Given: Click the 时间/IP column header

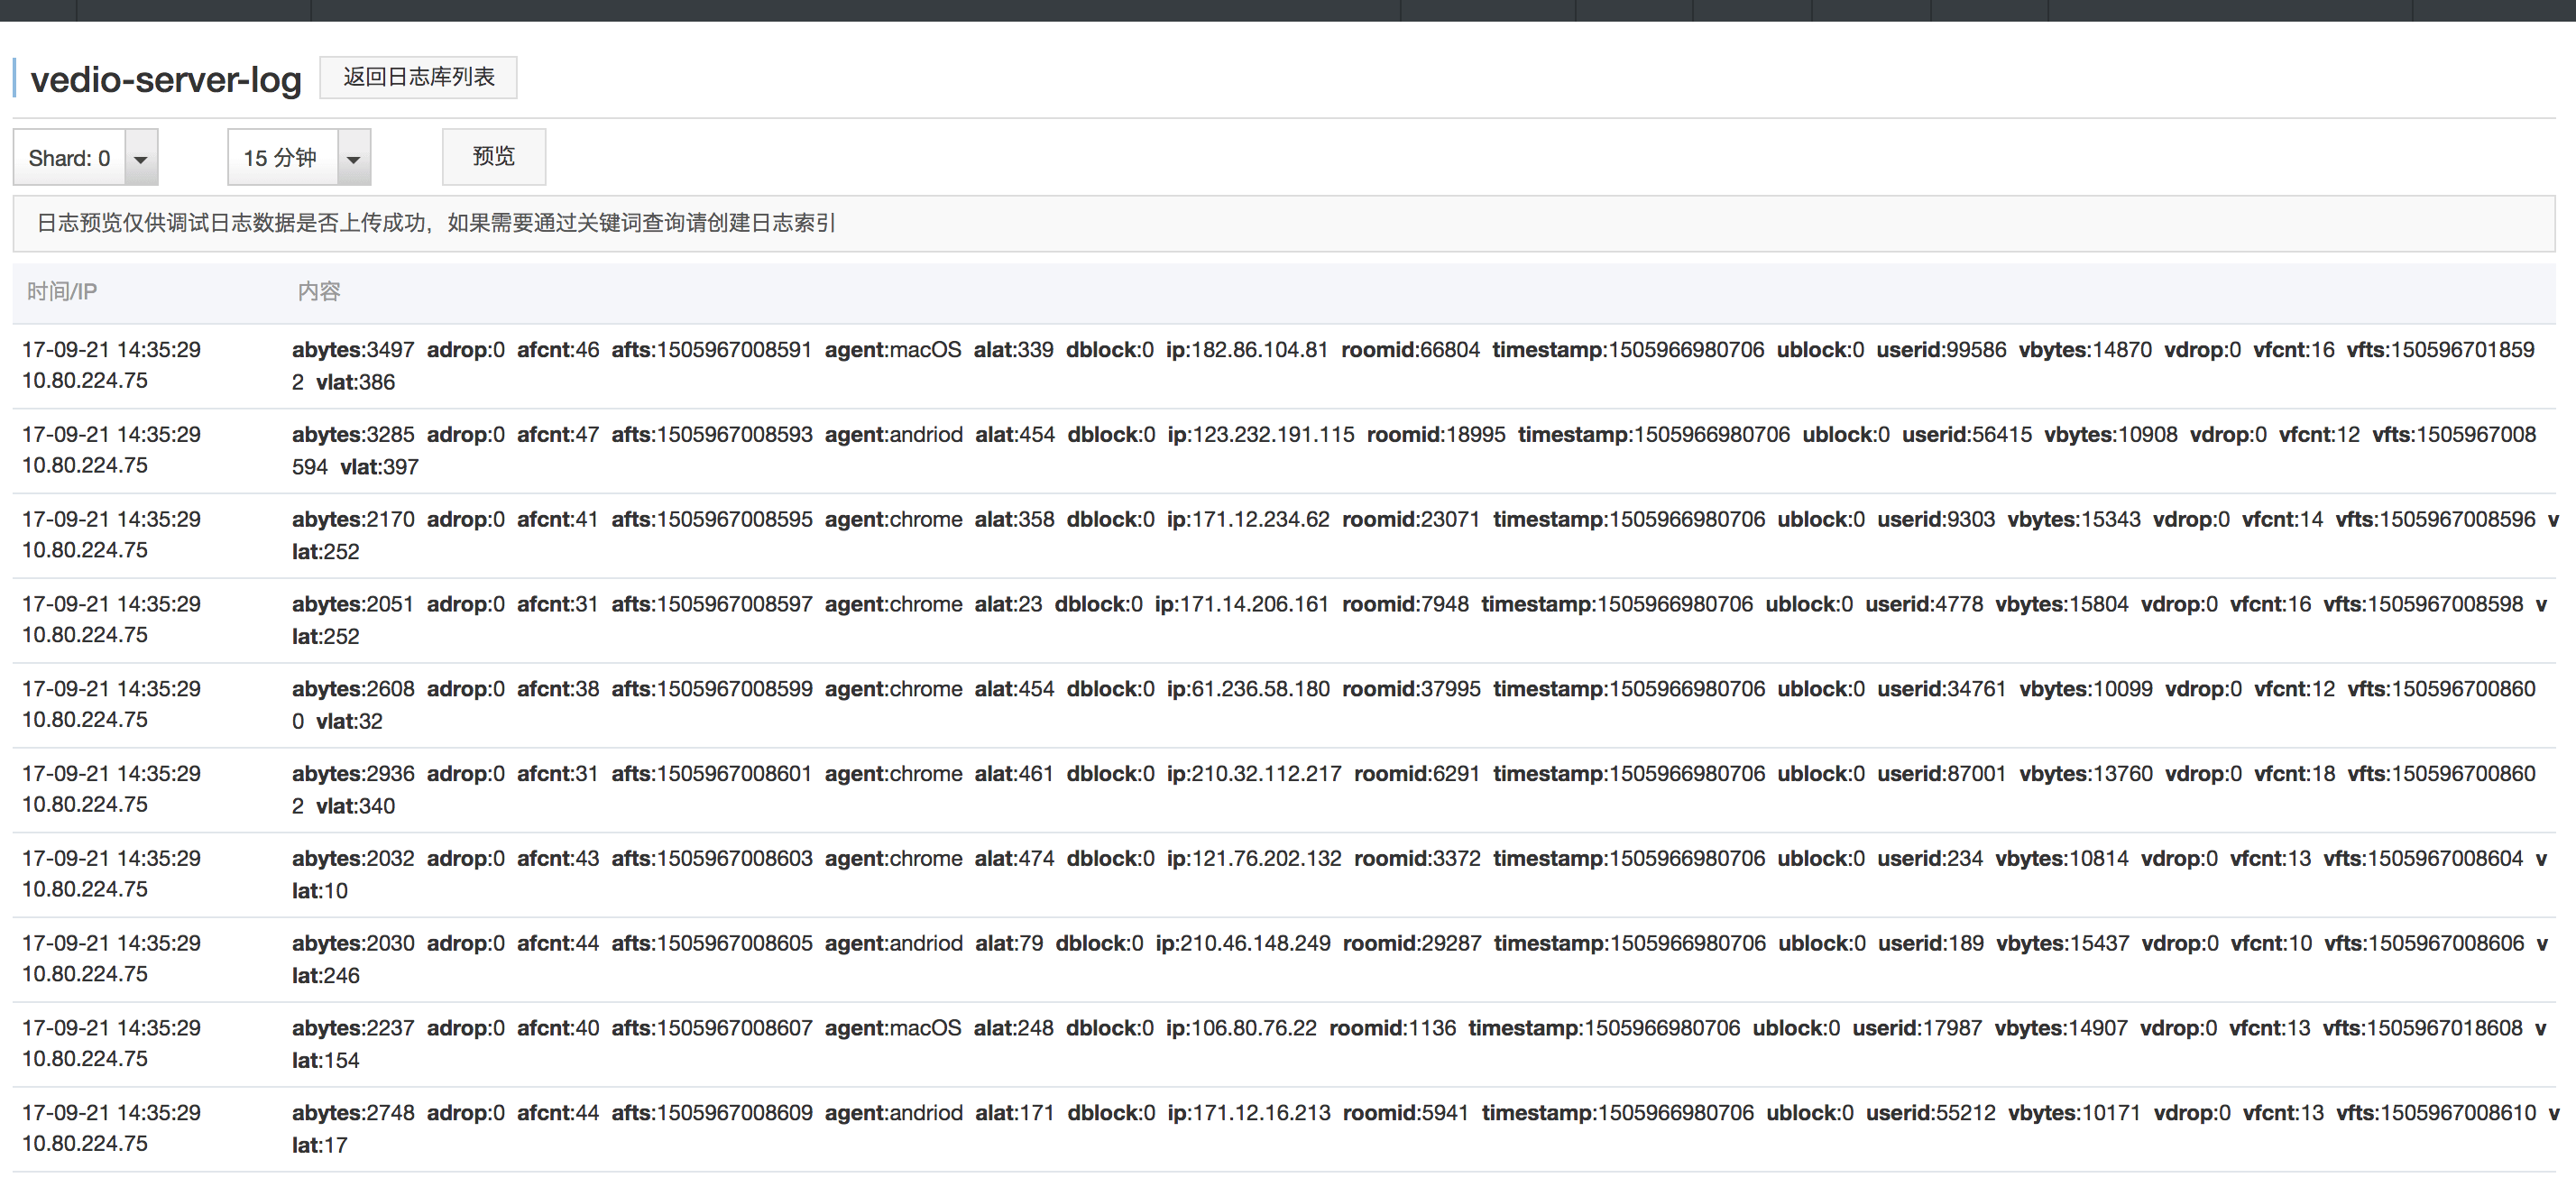Looking at the screenshot, I should (x=62, y=291).
